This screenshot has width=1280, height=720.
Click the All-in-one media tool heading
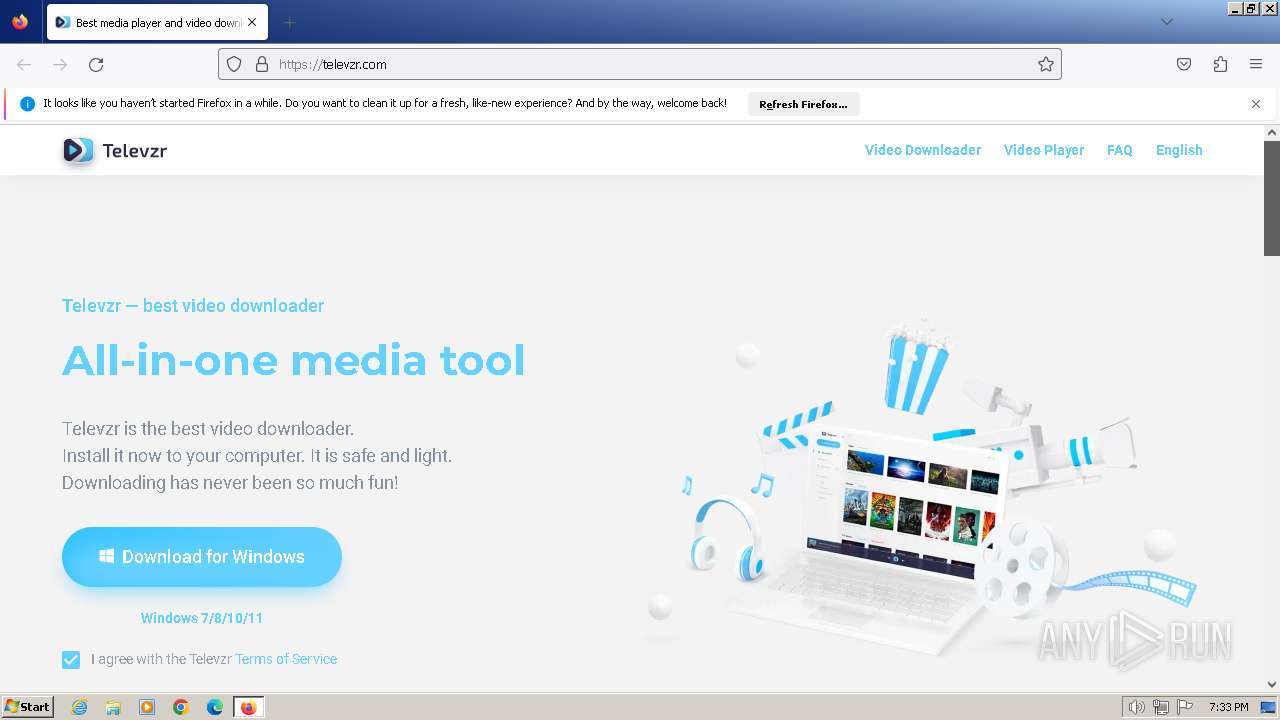coord(293,360)
